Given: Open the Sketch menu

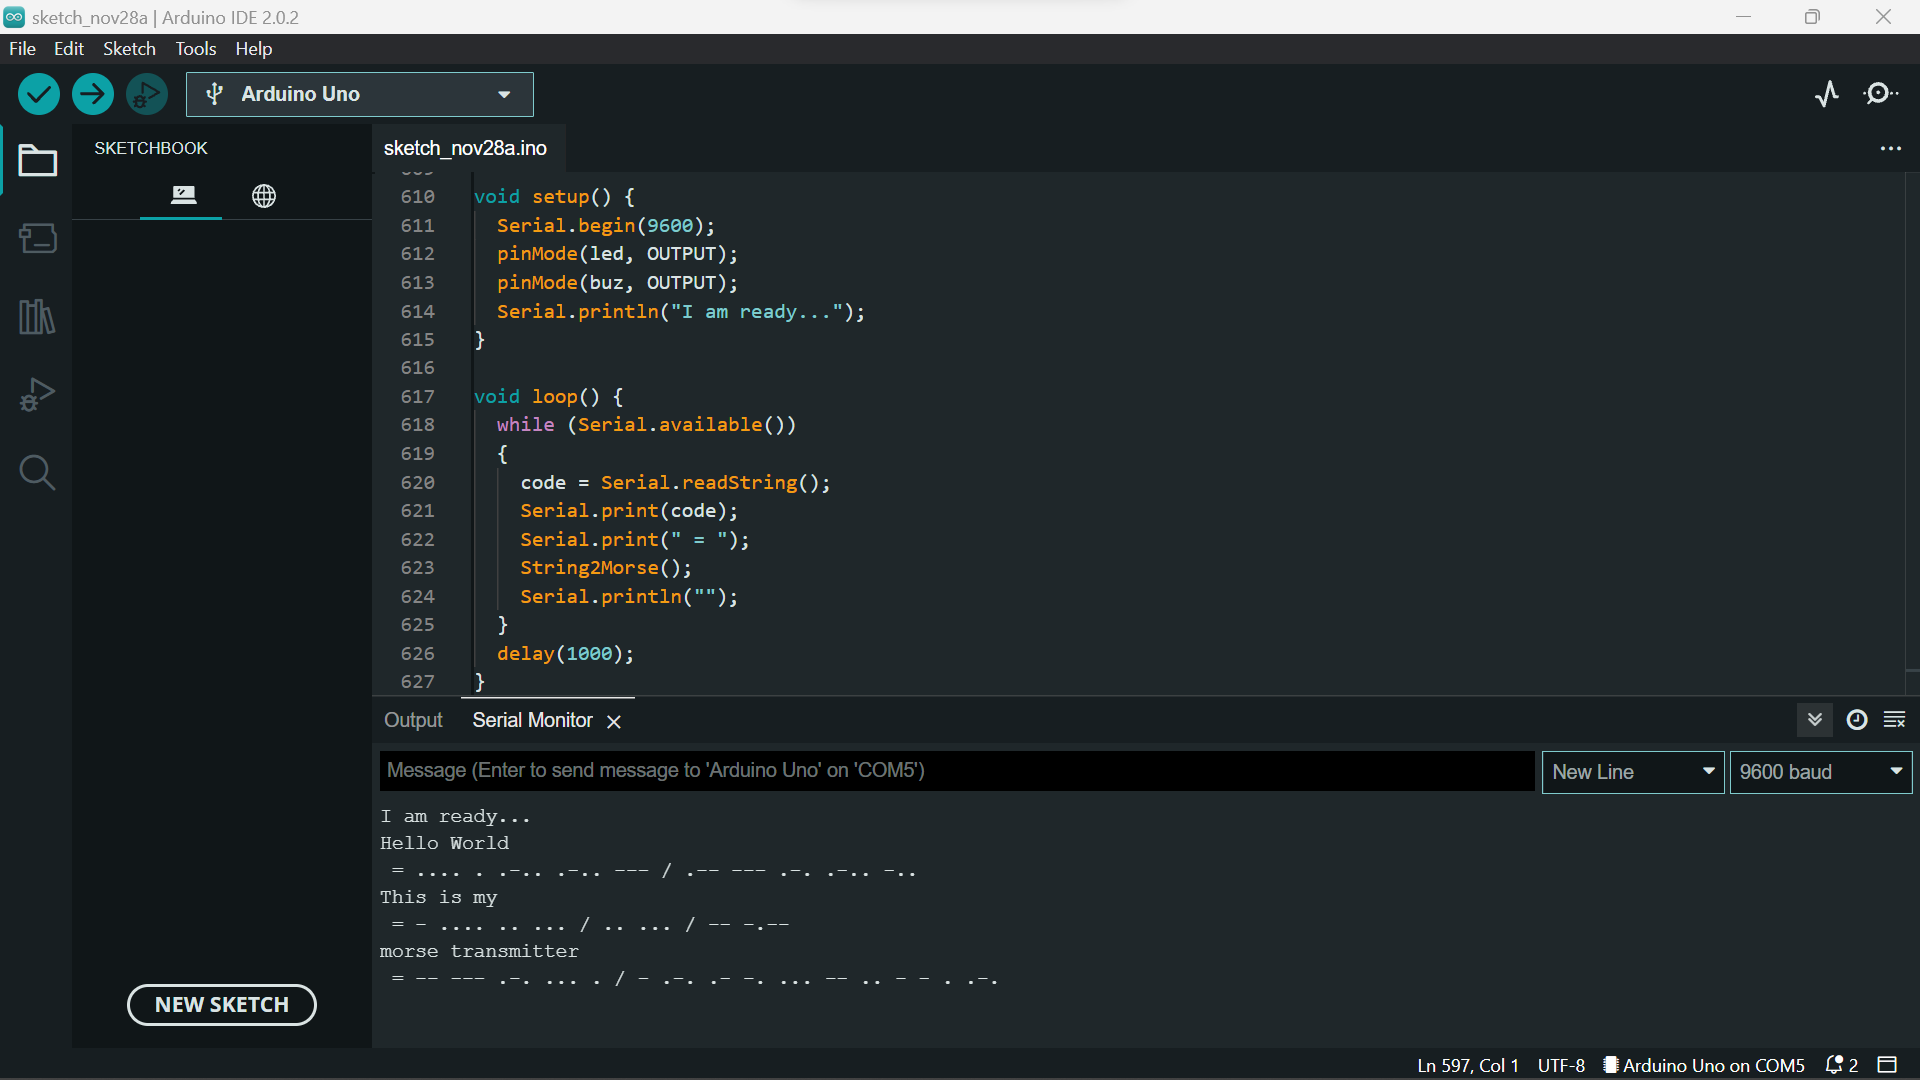Looking at the screenshot, I should tap(129, 49).
